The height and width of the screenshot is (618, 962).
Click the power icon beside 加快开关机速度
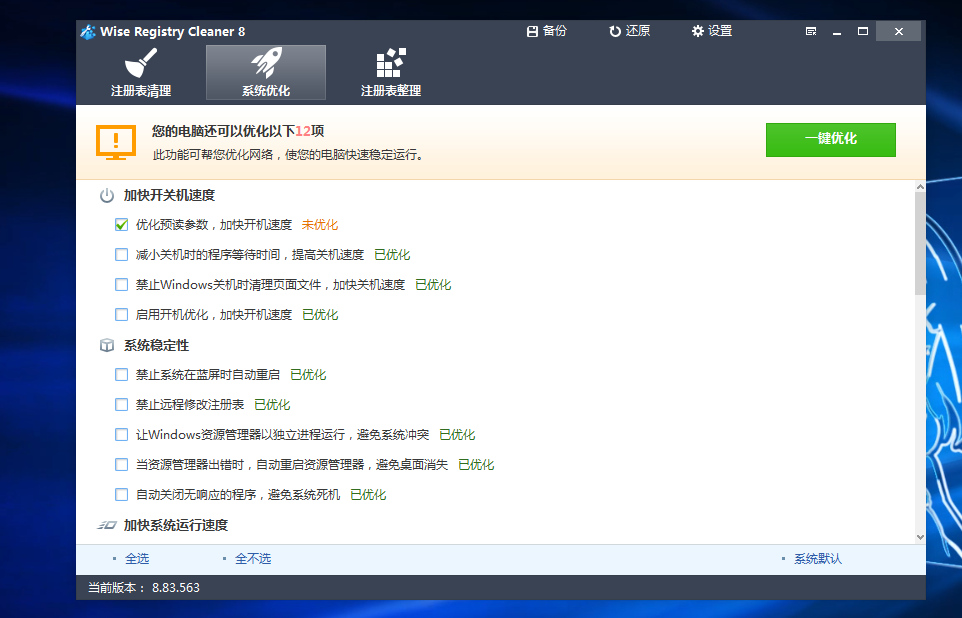pos(107,196)
